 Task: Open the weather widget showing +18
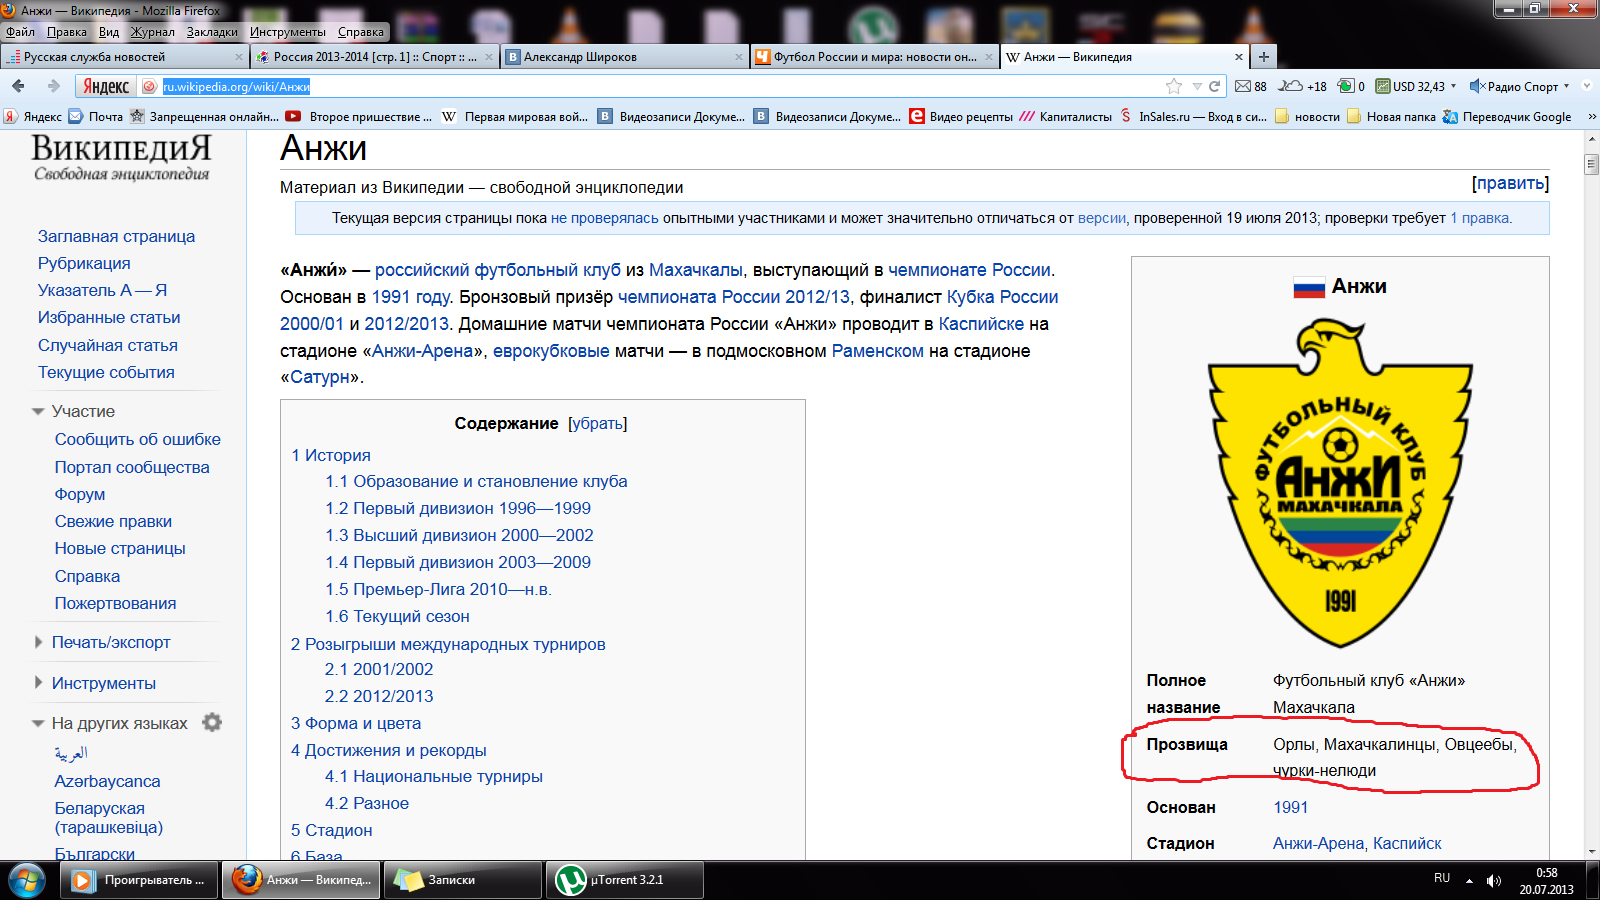coord(1303,86)
